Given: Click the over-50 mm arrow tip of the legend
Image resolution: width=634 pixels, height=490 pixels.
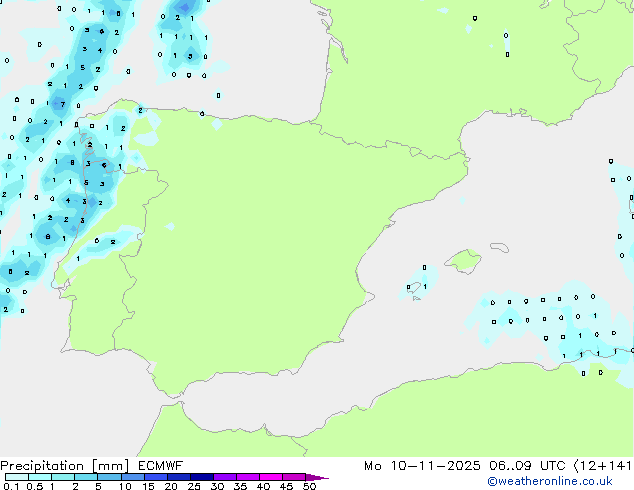Looking at the screenshot, I should pos(317,477).
